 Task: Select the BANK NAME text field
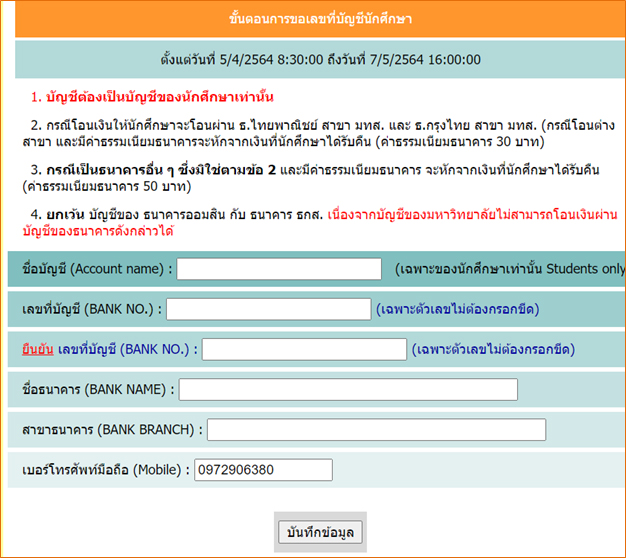point(348,389)
